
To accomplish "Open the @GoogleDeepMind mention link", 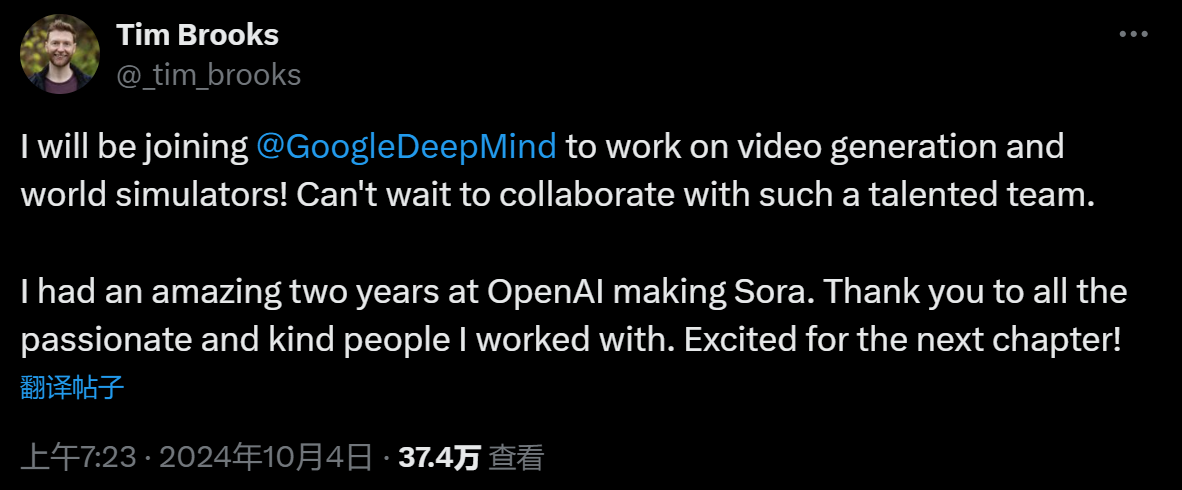I will point(406,147).
